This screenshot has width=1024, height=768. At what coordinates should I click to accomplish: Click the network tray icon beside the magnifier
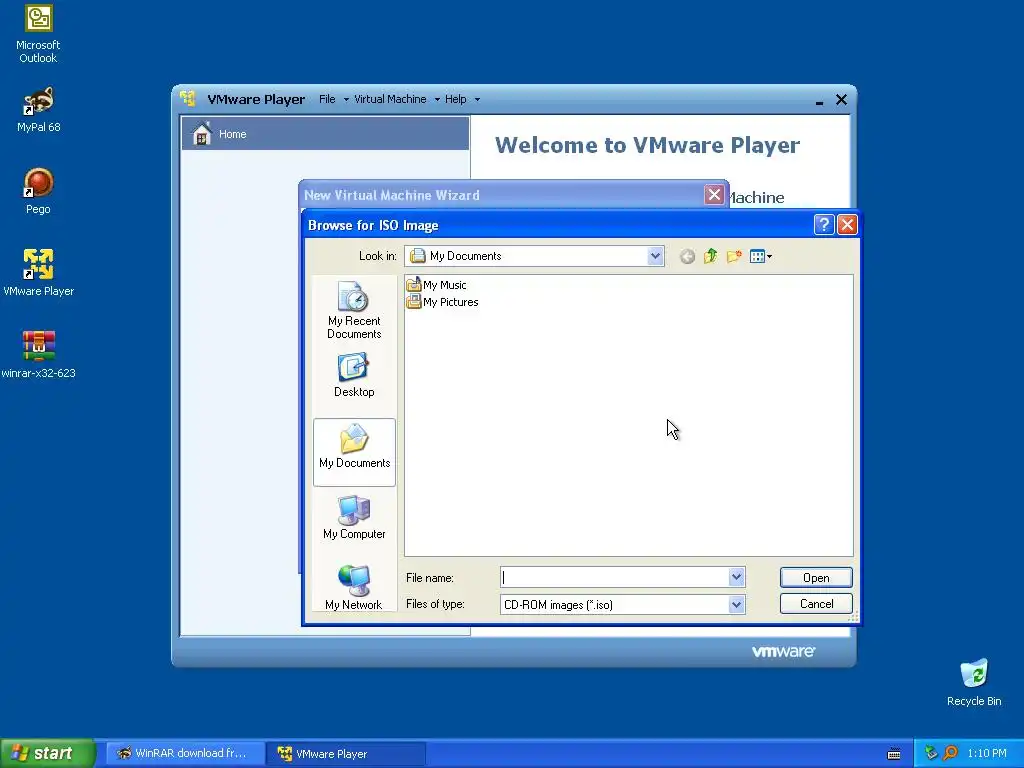[931, 753]
